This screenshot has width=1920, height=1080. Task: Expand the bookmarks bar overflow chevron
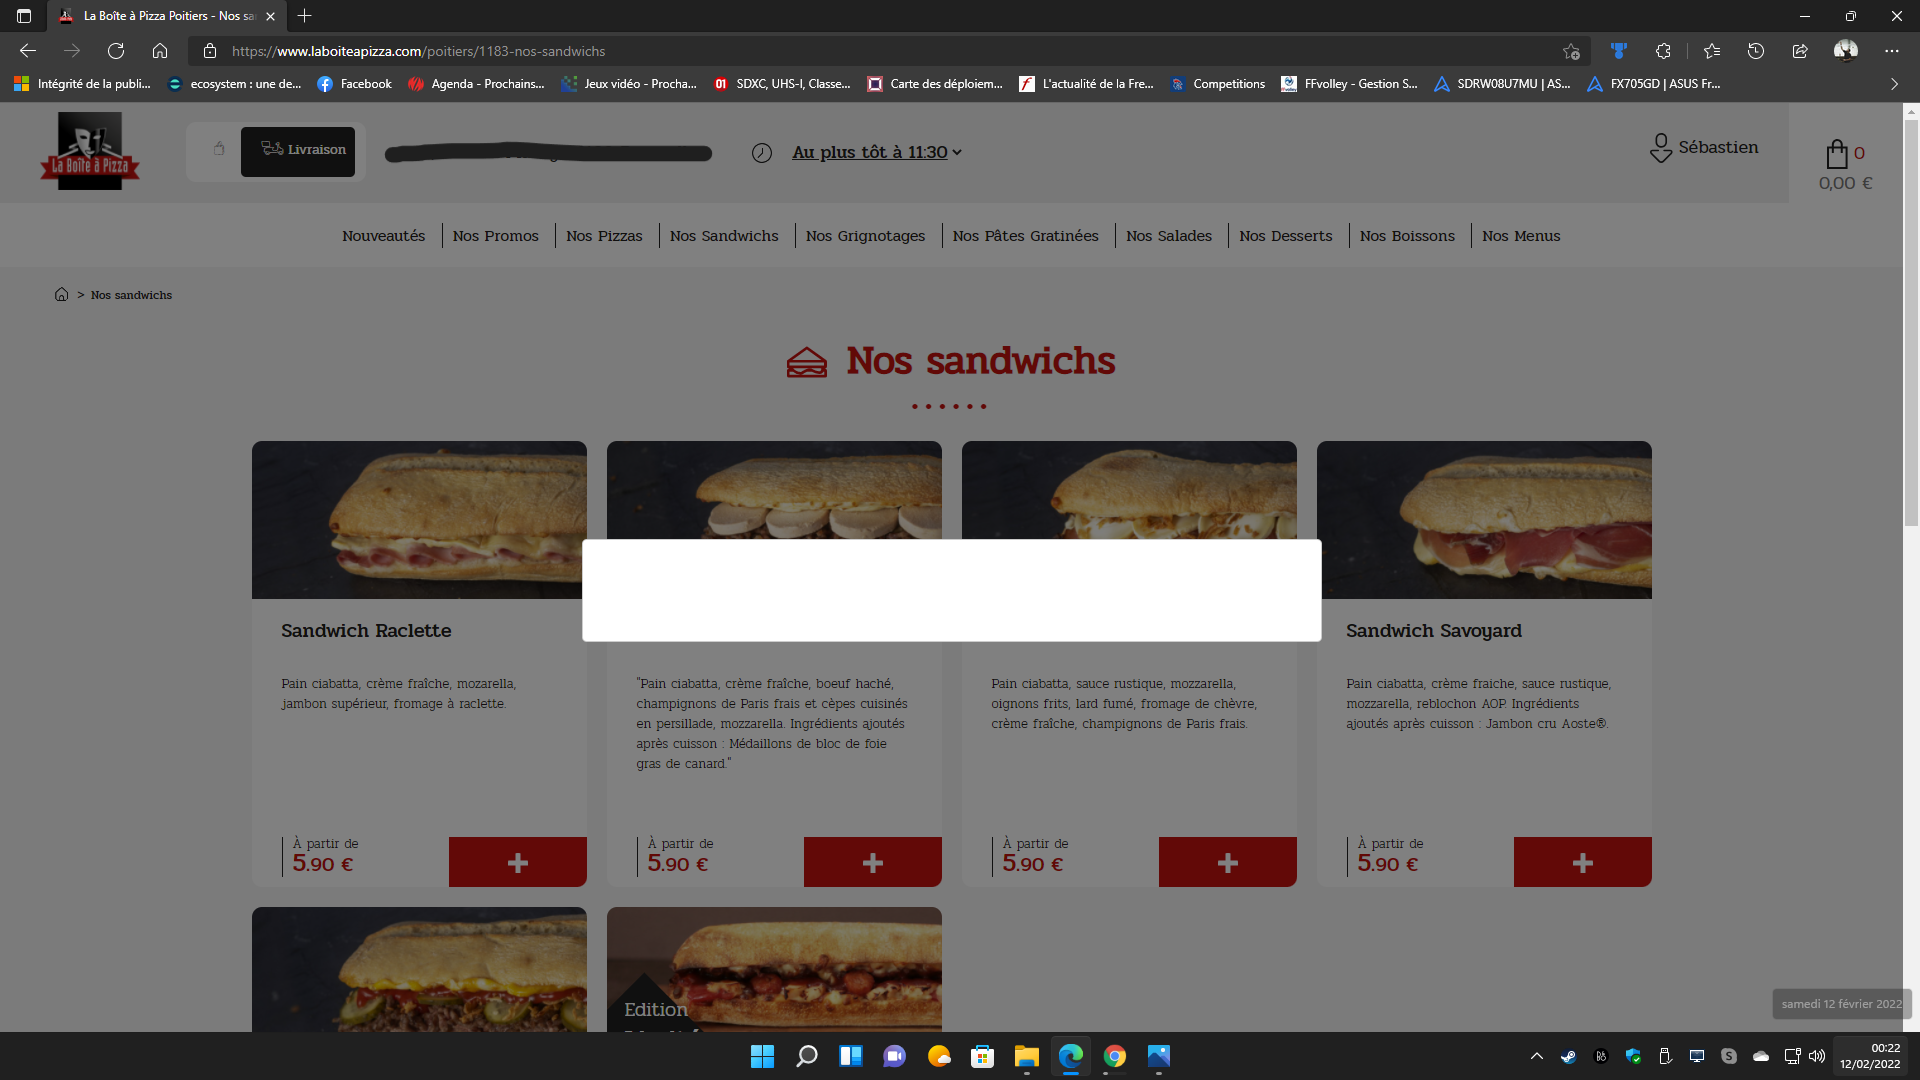pyautogui.click(x=1893, y=84)
